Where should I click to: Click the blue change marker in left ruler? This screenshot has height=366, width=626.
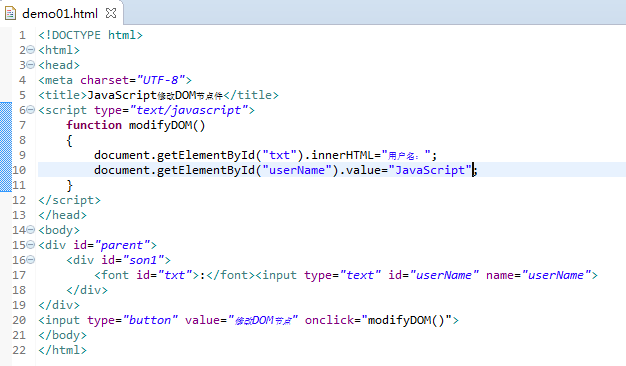click(x=6, y=147)
